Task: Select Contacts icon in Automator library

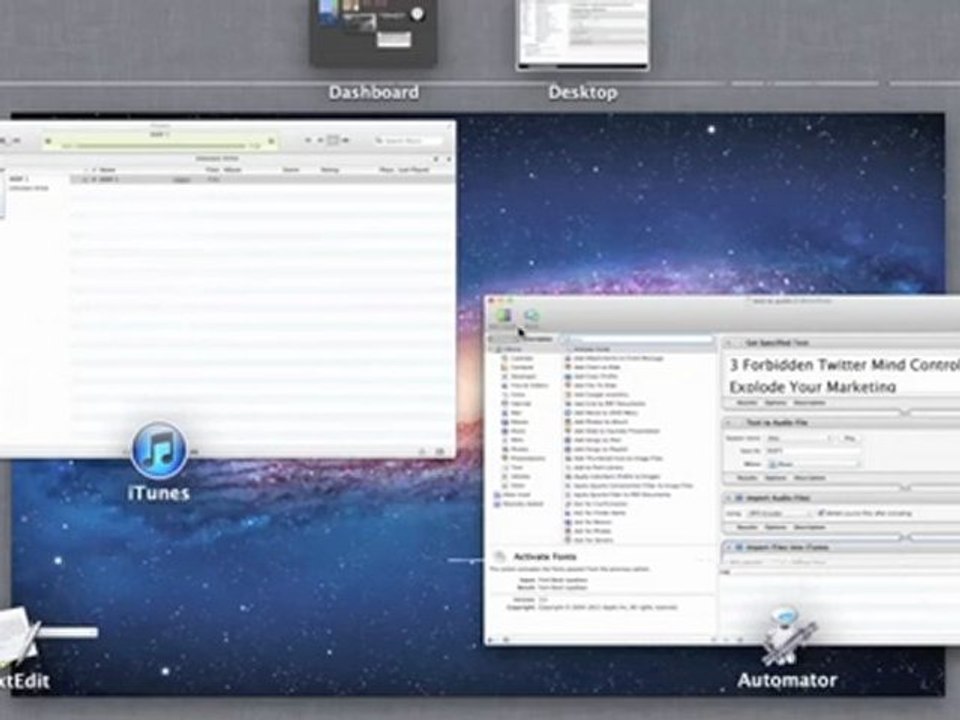Action: tap(504, 367)
